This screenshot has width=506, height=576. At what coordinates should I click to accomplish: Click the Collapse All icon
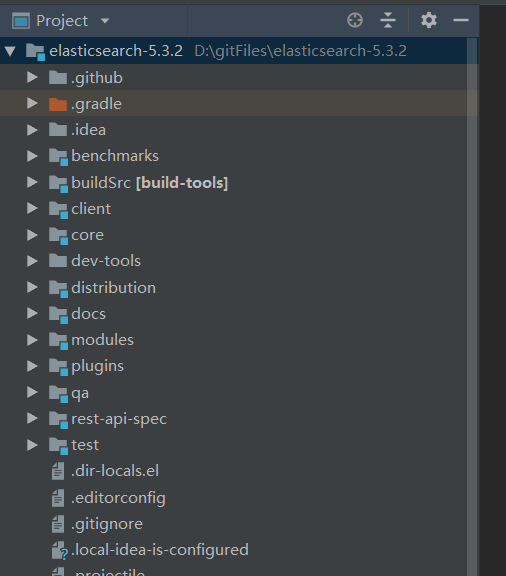[388, 20]
